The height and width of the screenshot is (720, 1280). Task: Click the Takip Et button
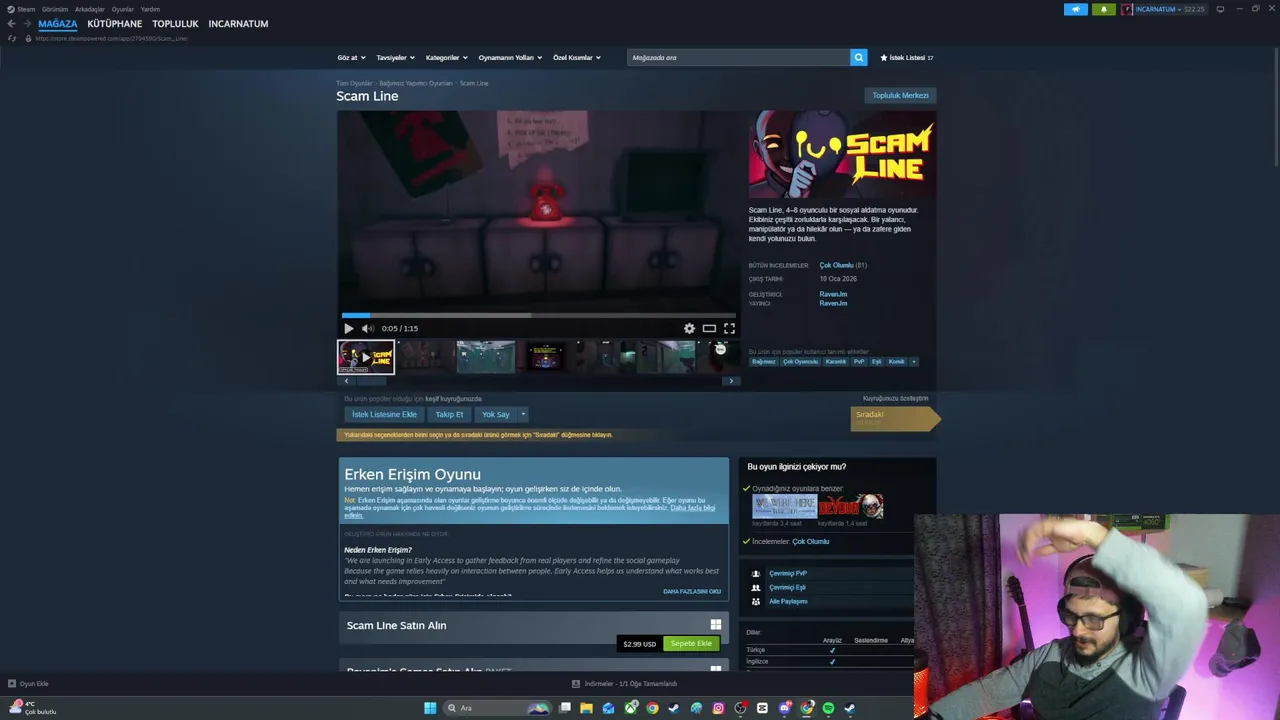(449, 414)
